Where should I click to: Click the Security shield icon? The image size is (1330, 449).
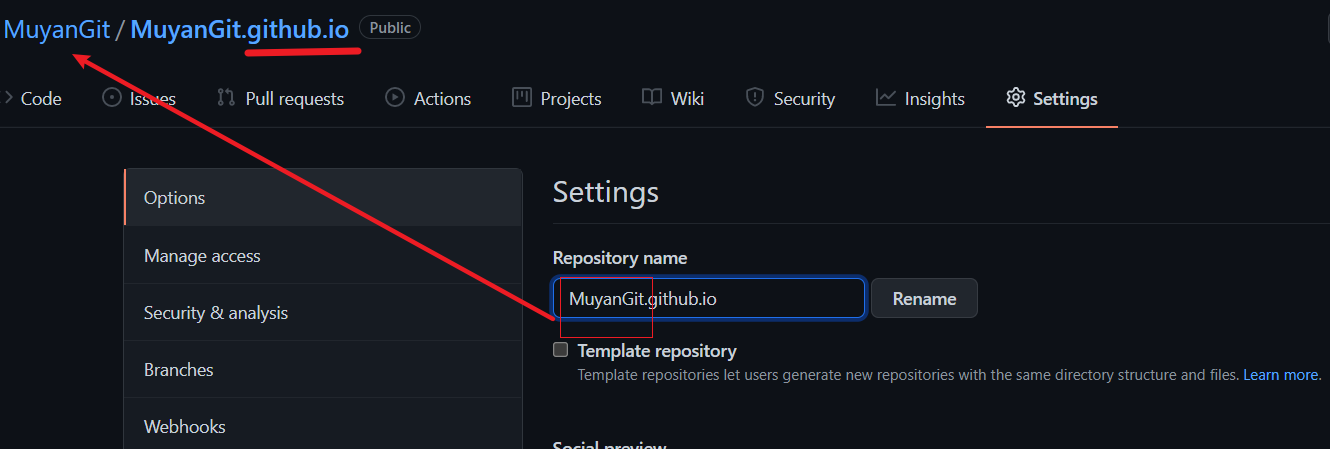tap(755, 98)
